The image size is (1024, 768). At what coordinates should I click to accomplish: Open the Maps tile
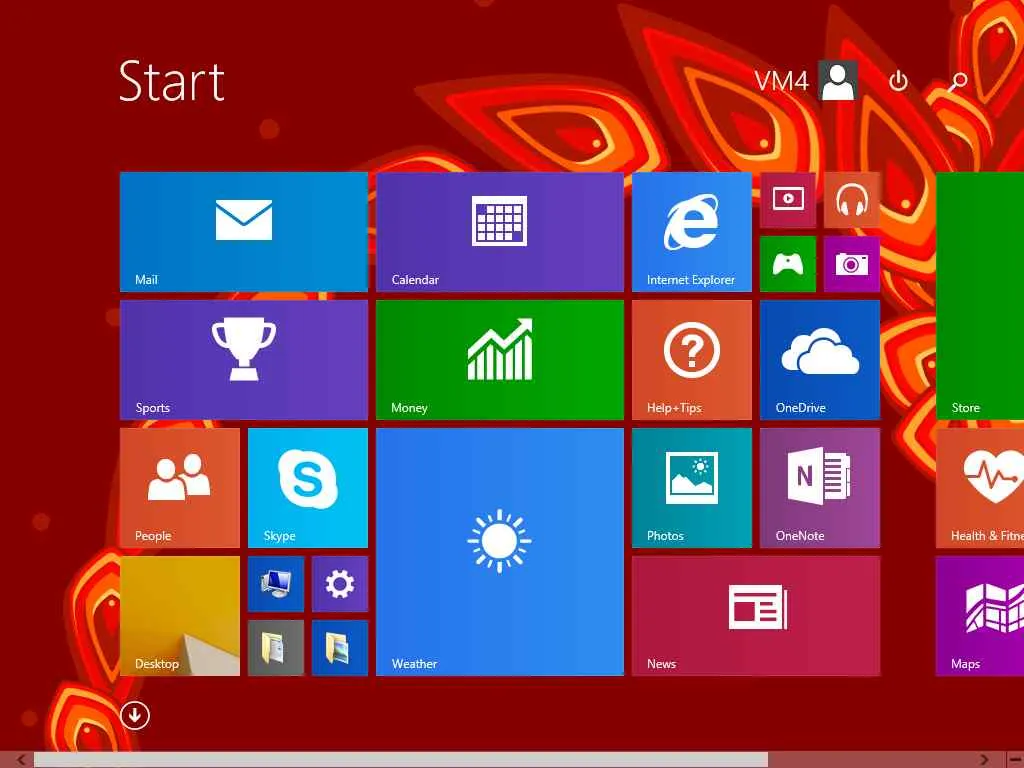click(x=980, y=616)
